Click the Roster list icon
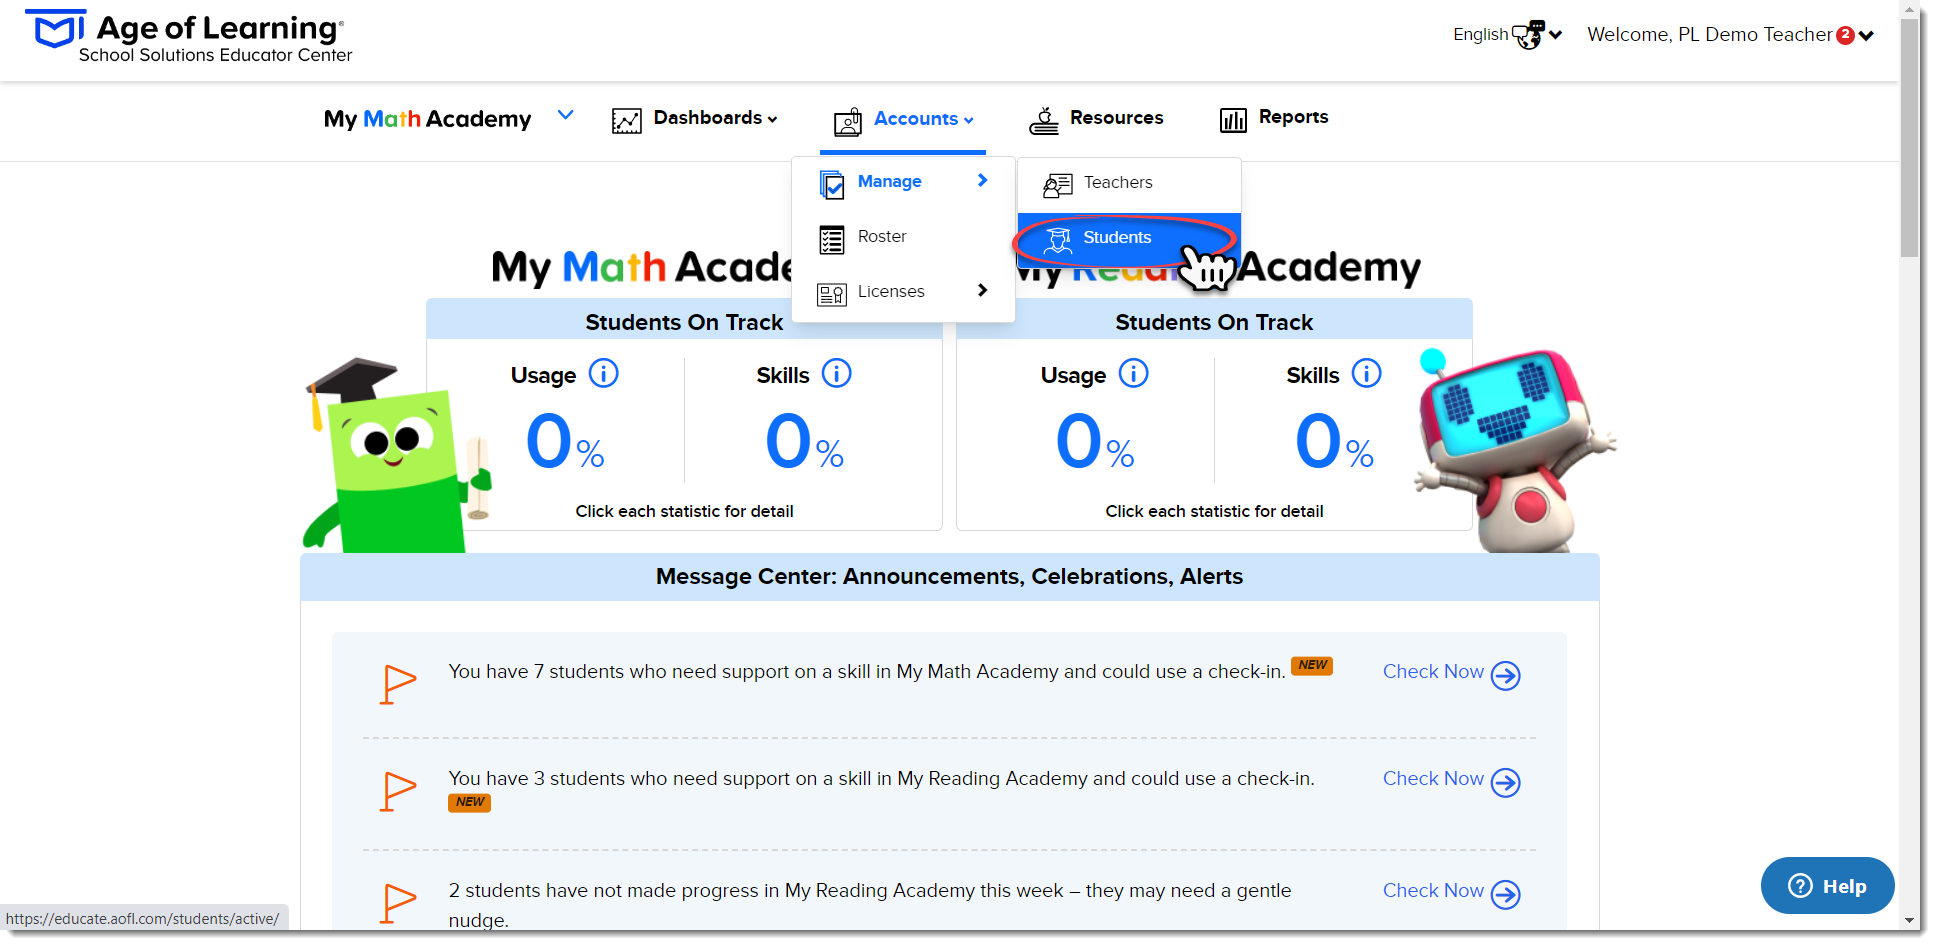The width and height of the screenshot is (1935, 945). (x=832, y=239)
